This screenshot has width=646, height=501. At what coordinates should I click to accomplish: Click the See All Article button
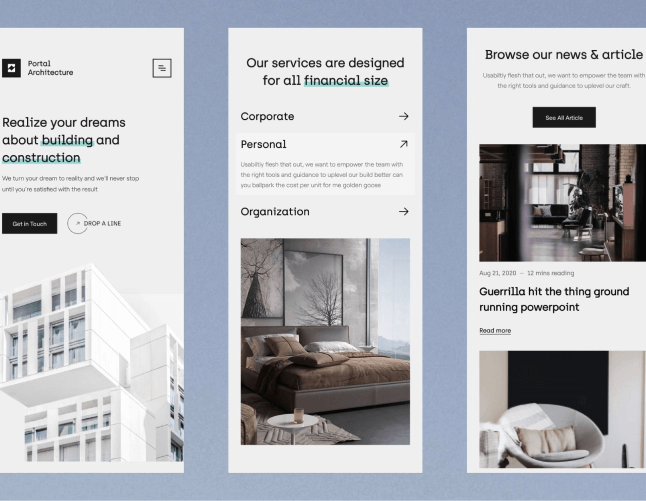point(564,117)
